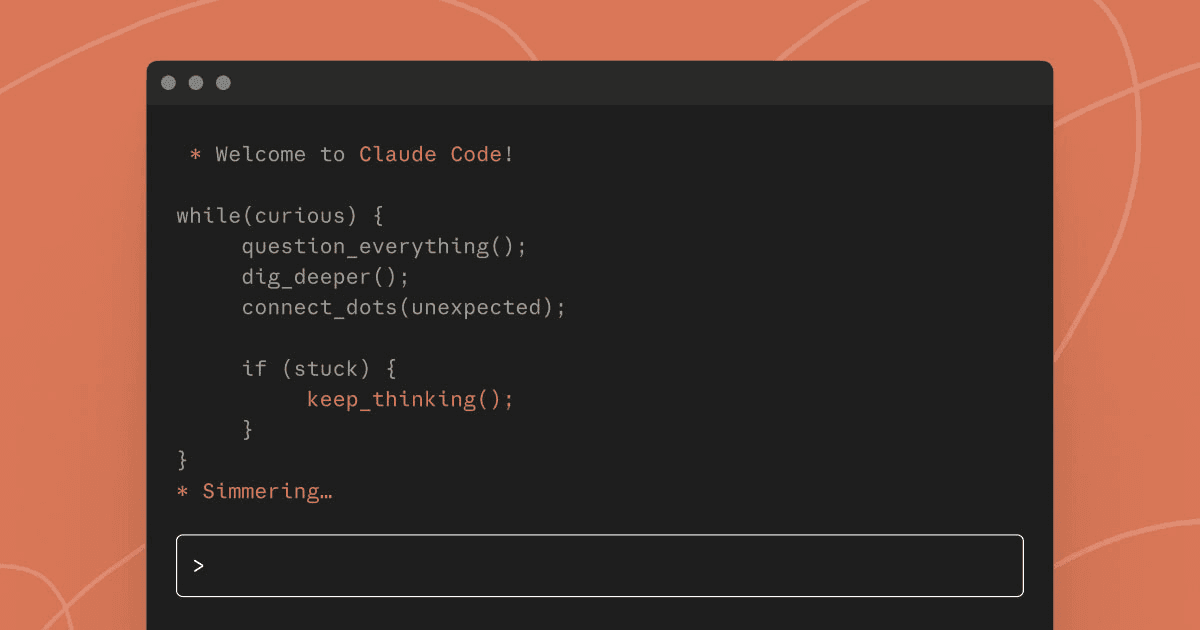
Task: Select the connect_dots(unexpected); call
Action: click(x=403, y=307)
